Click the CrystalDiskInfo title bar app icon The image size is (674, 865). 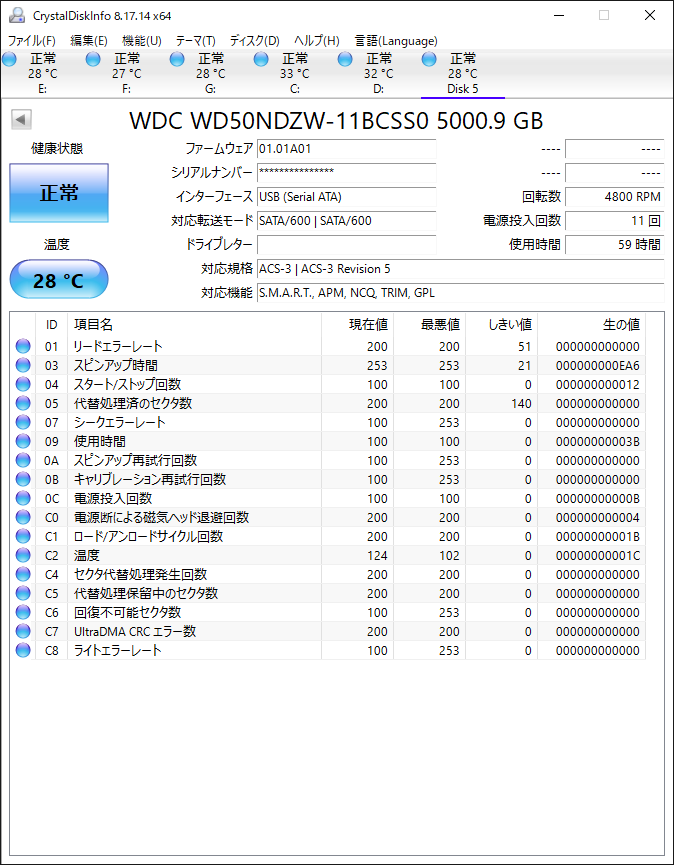coord(17,15)
